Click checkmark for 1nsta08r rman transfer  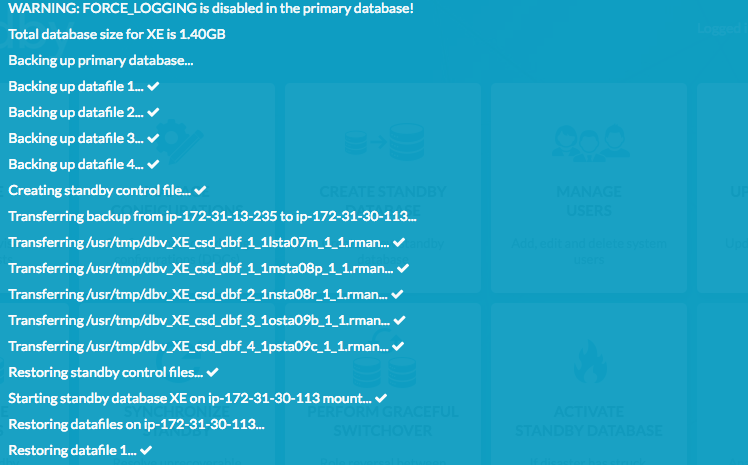point(397,294)
